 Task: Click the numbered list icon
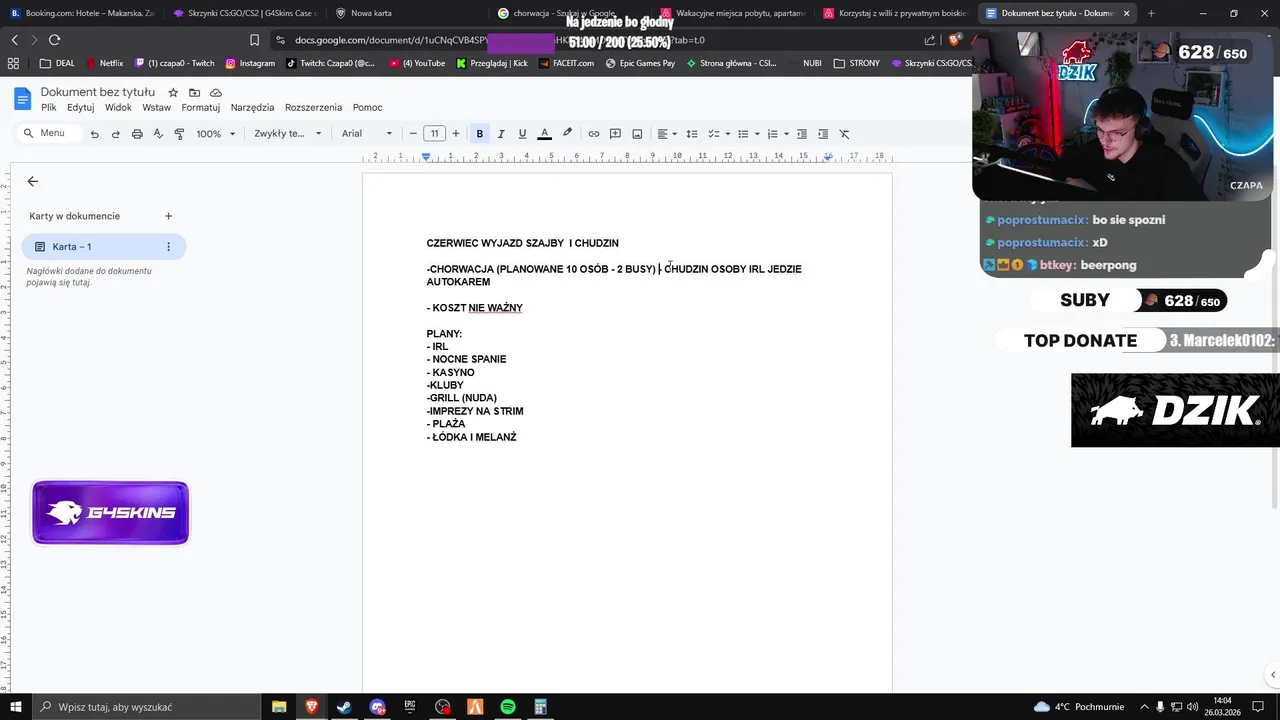pyautogui.click(x=772, y=134)
